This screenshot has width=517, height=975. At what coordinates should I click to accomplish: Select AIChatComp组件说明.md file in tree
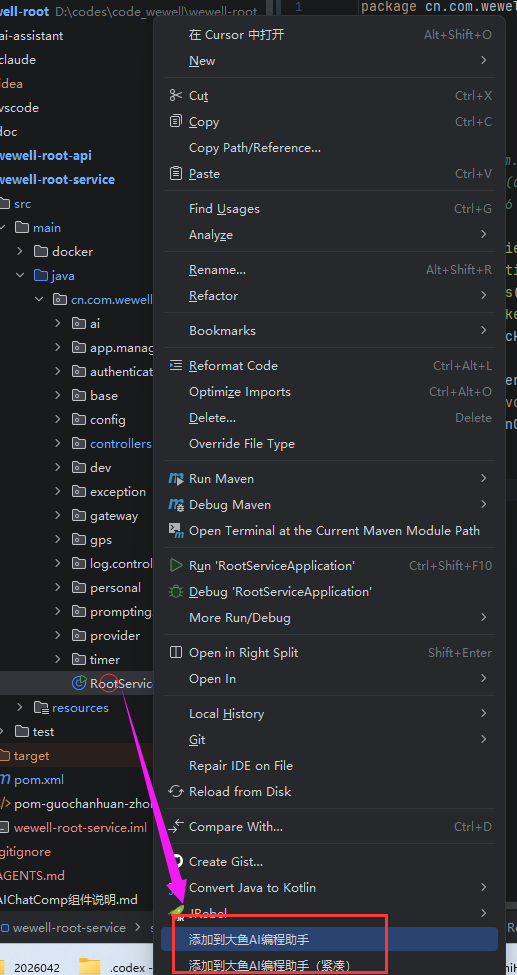point(68,900)
